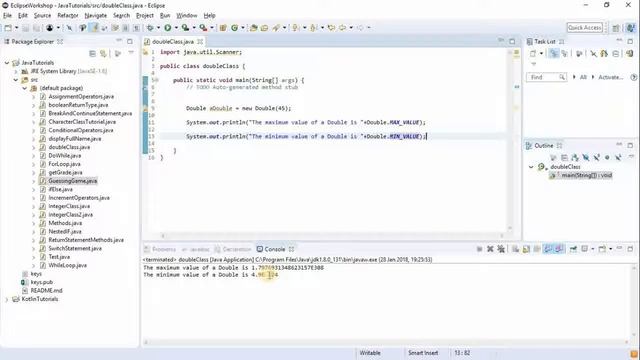Open Run button dropdown arrow
The width and height of the screenshot is (640, 360).
pos(176,28)
